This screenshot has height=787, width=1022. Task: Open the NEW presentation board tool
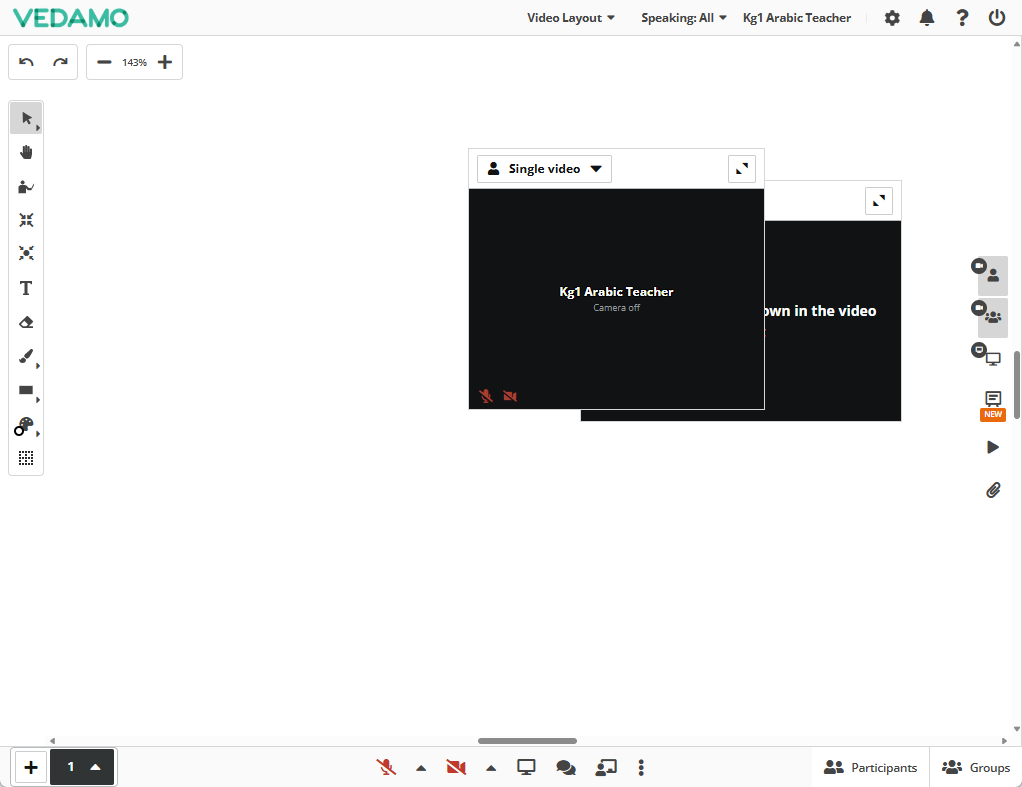click(x=993, y=406)
